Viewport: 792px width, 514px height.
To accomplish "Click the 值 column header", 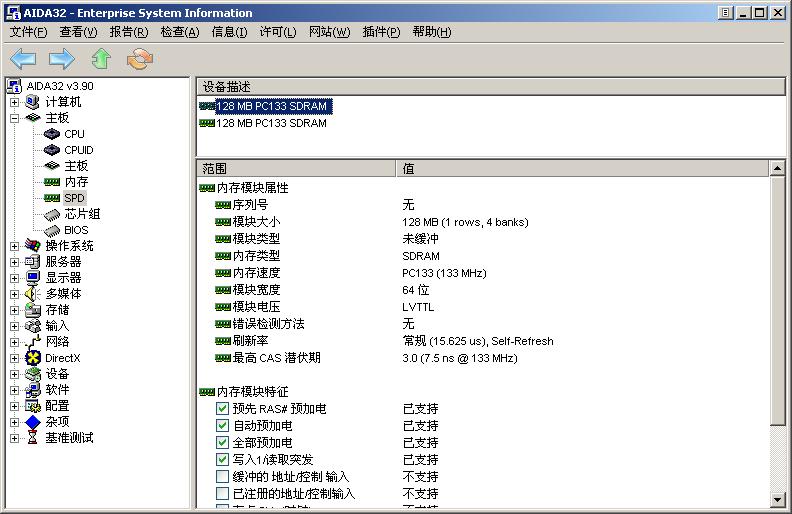I will click(582, 168).
